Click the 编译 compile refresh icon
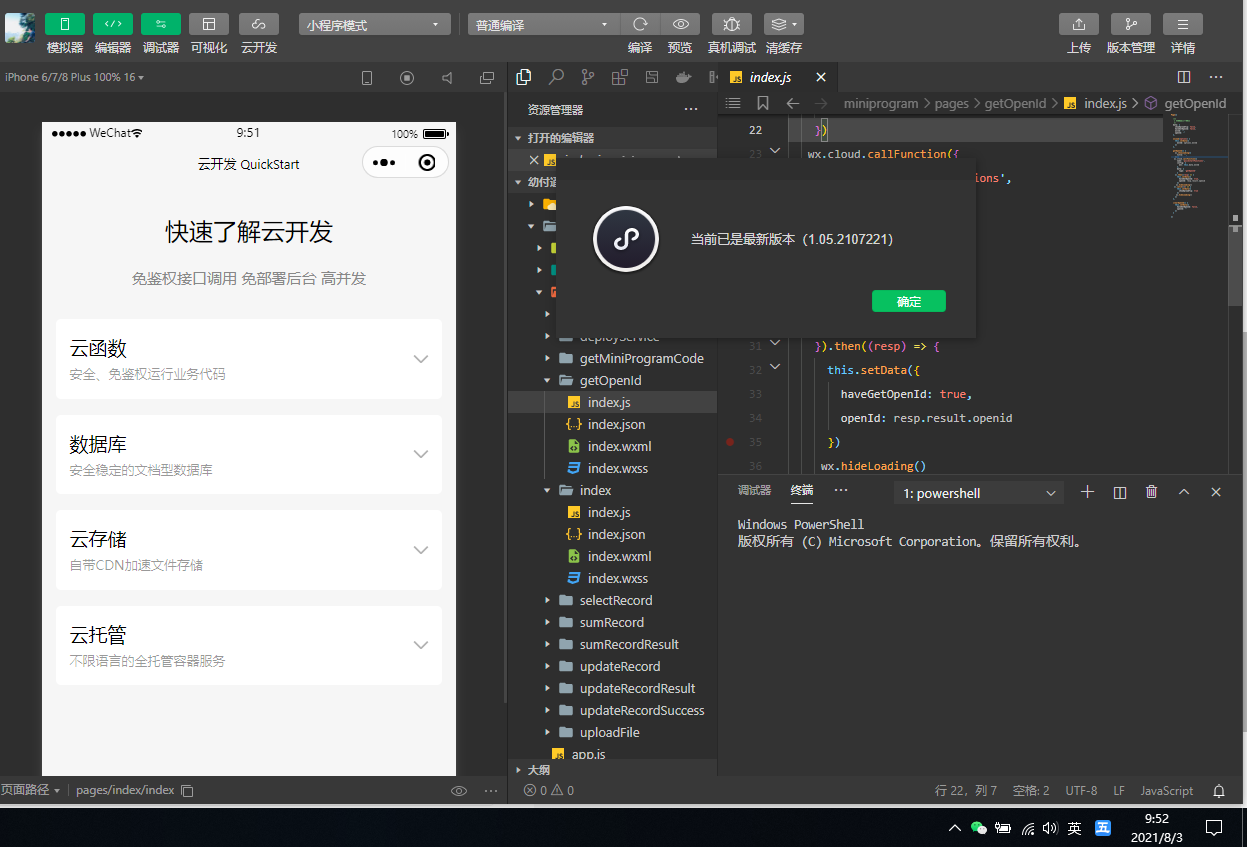The width and height of the screenshot is (1247, 847). pos(640,24)
